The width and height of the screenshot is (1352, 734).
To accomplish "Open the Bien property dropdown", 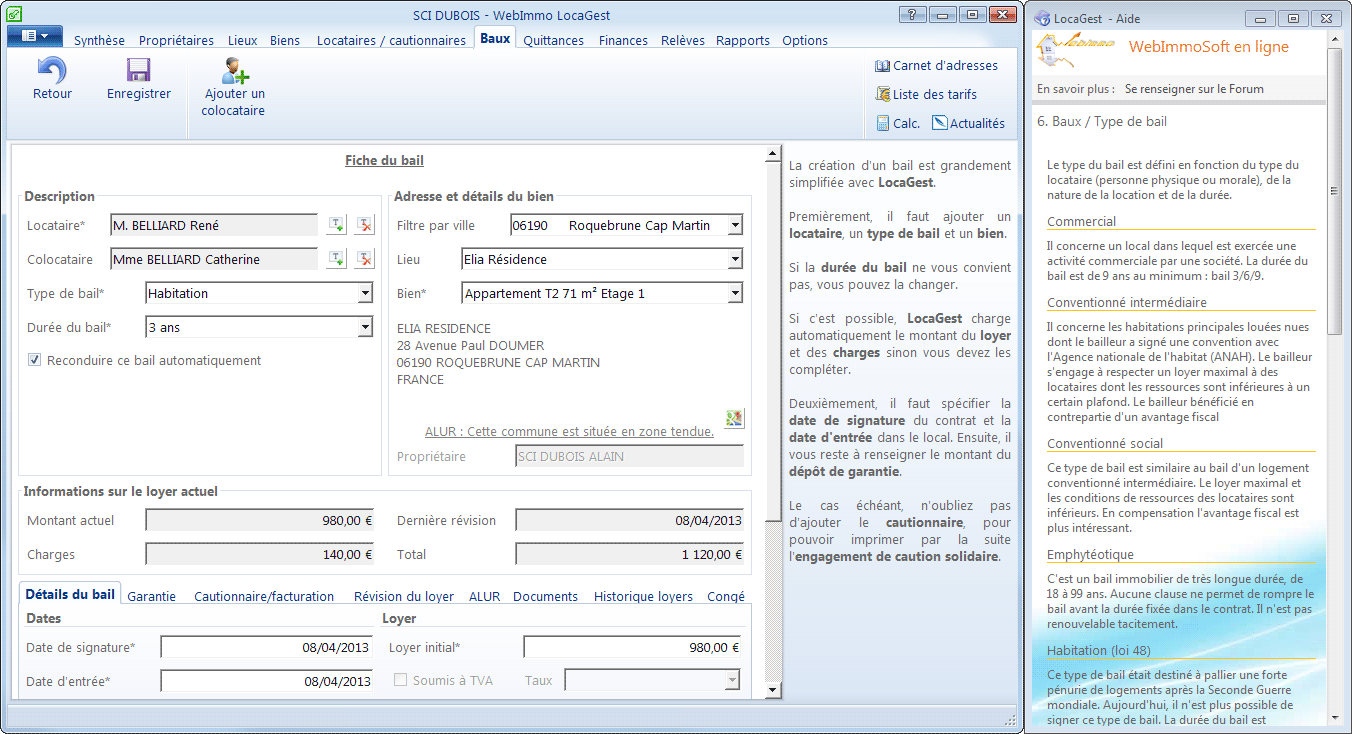I will [735, 293].
